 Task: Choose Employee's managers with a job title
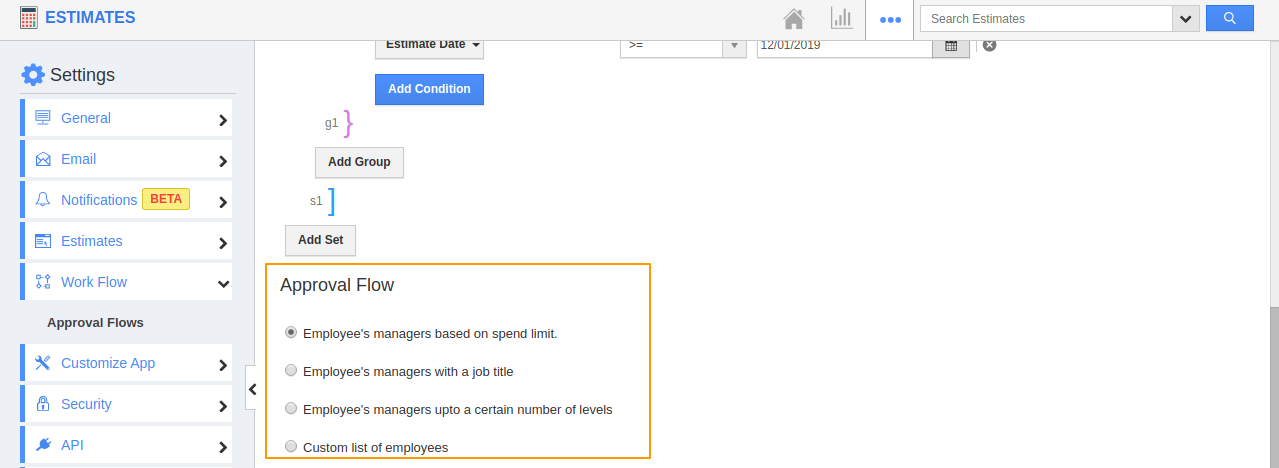tap(291, 371)
